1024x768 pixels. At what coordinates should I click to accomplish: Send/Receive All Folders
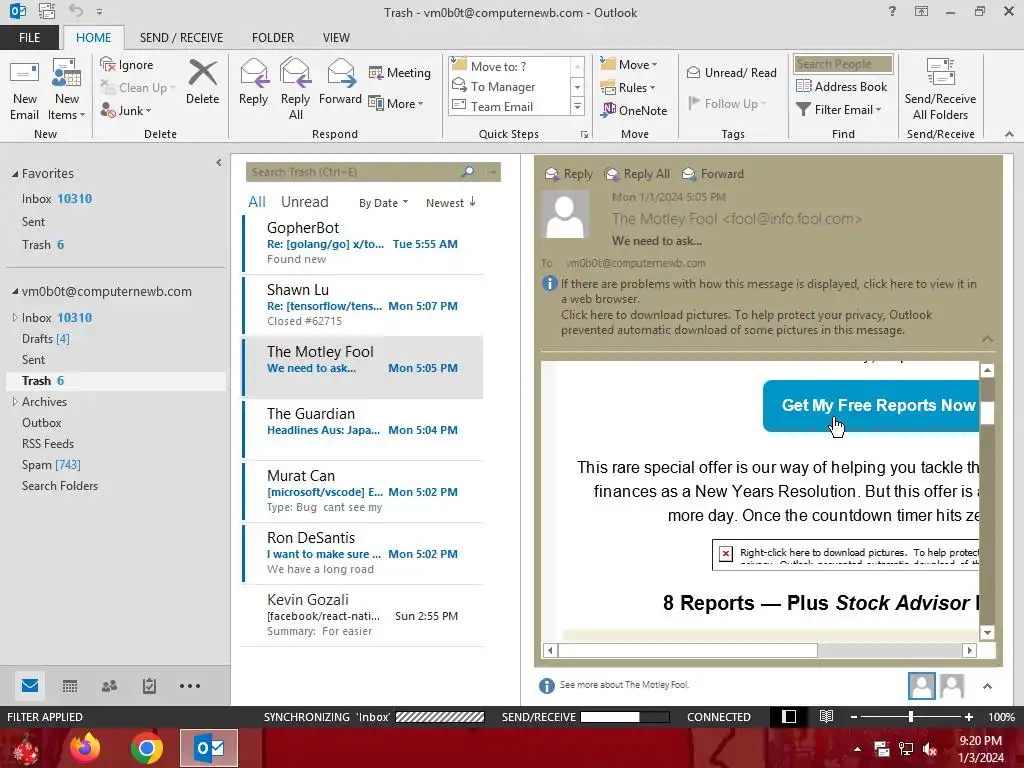pos(940,90)
